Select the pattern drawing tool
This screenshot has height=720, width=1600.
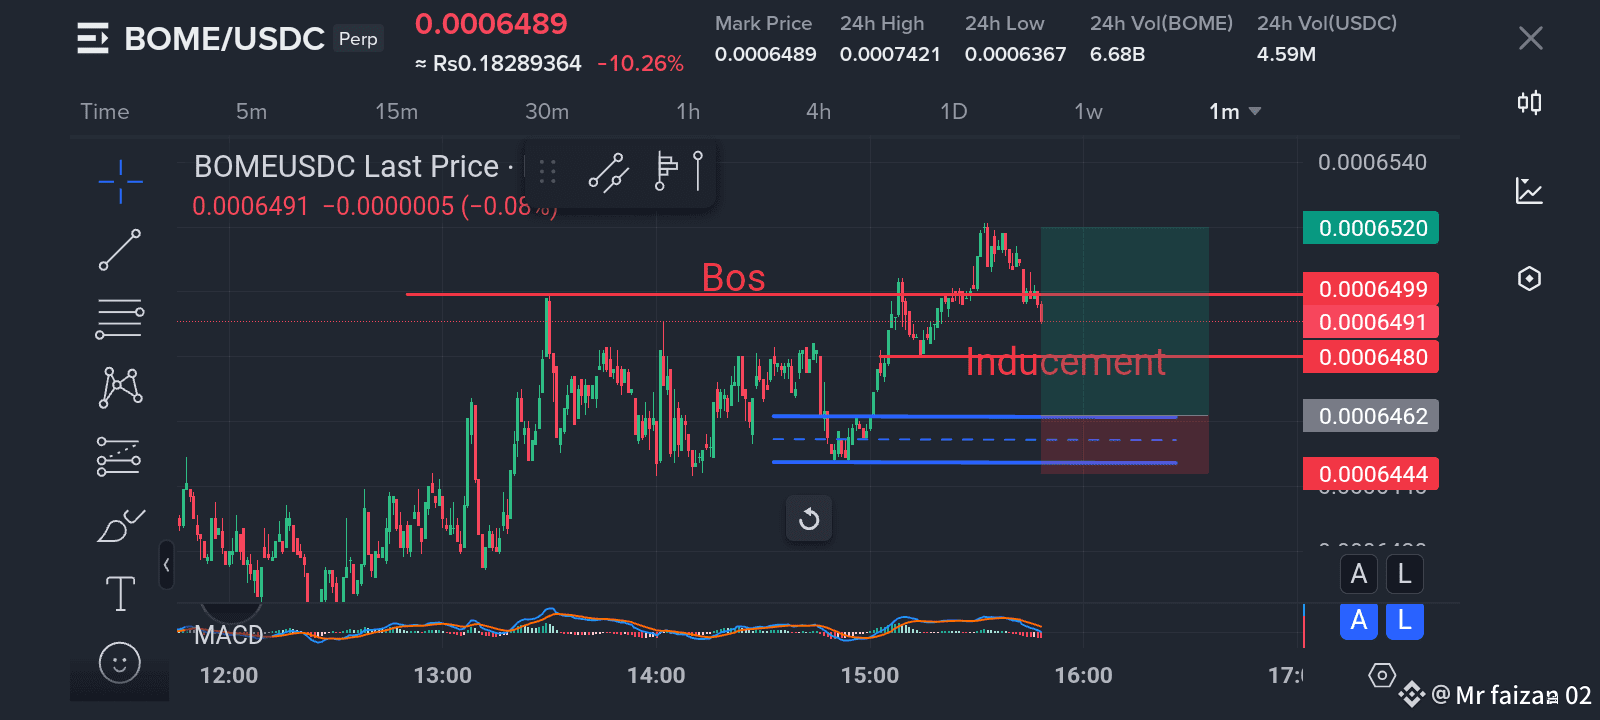[x=120, y=387]
